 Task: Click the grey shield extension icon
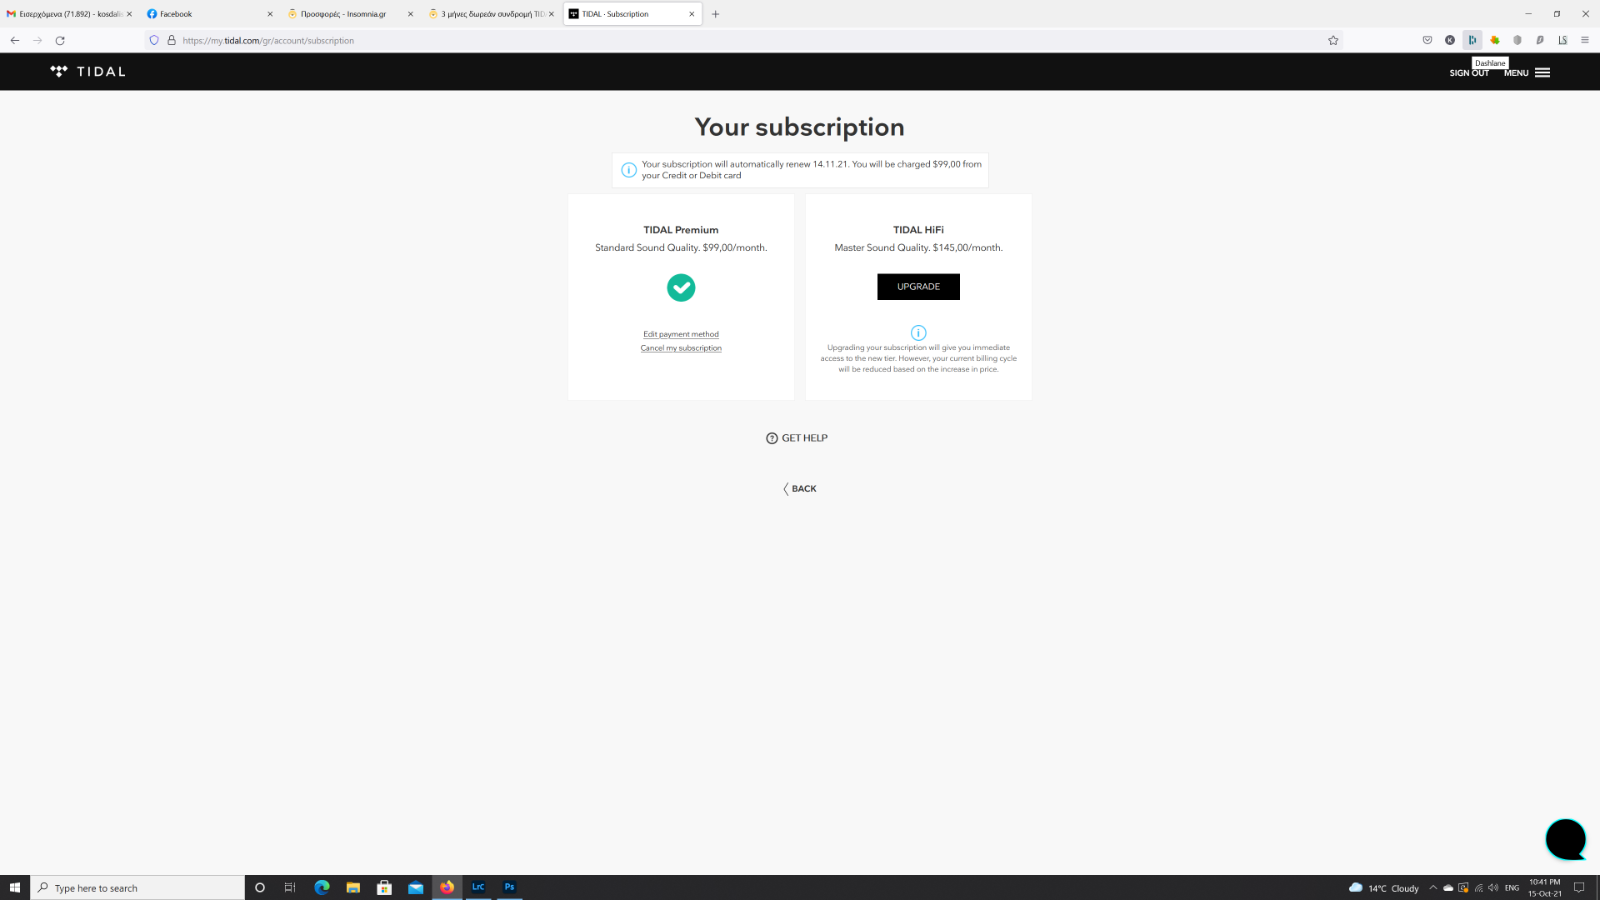[1517, 40]
